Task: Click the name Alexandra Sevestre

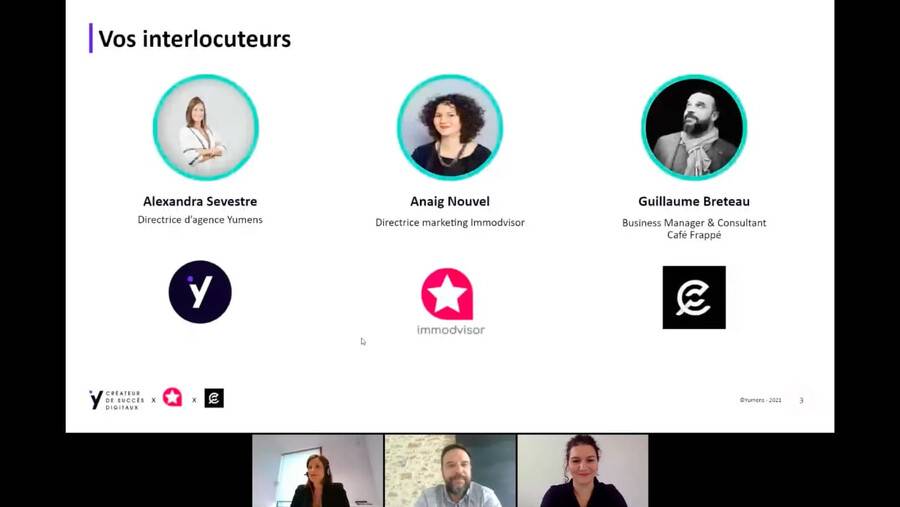Action: pos(200,202)
